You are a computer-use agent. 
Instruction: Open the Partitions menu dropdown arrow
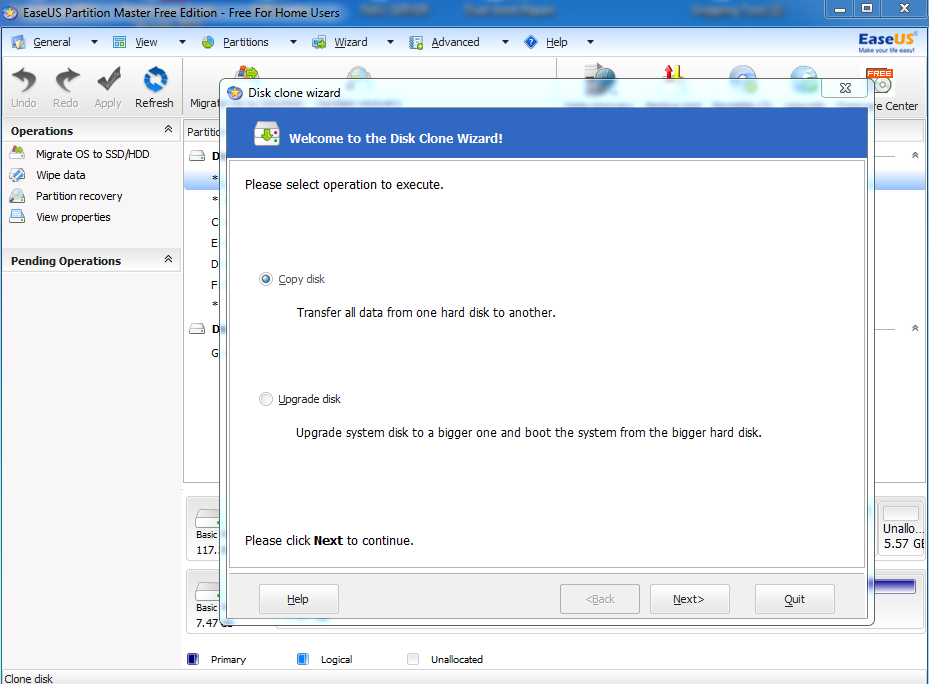[x=293, y=42]
